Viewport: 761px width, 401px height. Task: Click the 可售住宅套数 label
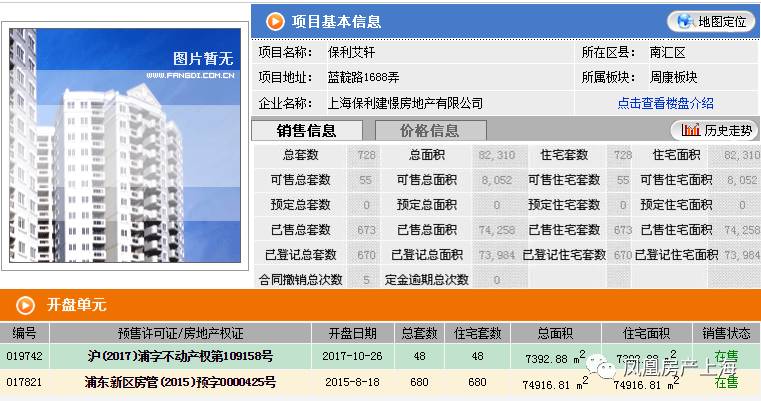pos(564,180)
